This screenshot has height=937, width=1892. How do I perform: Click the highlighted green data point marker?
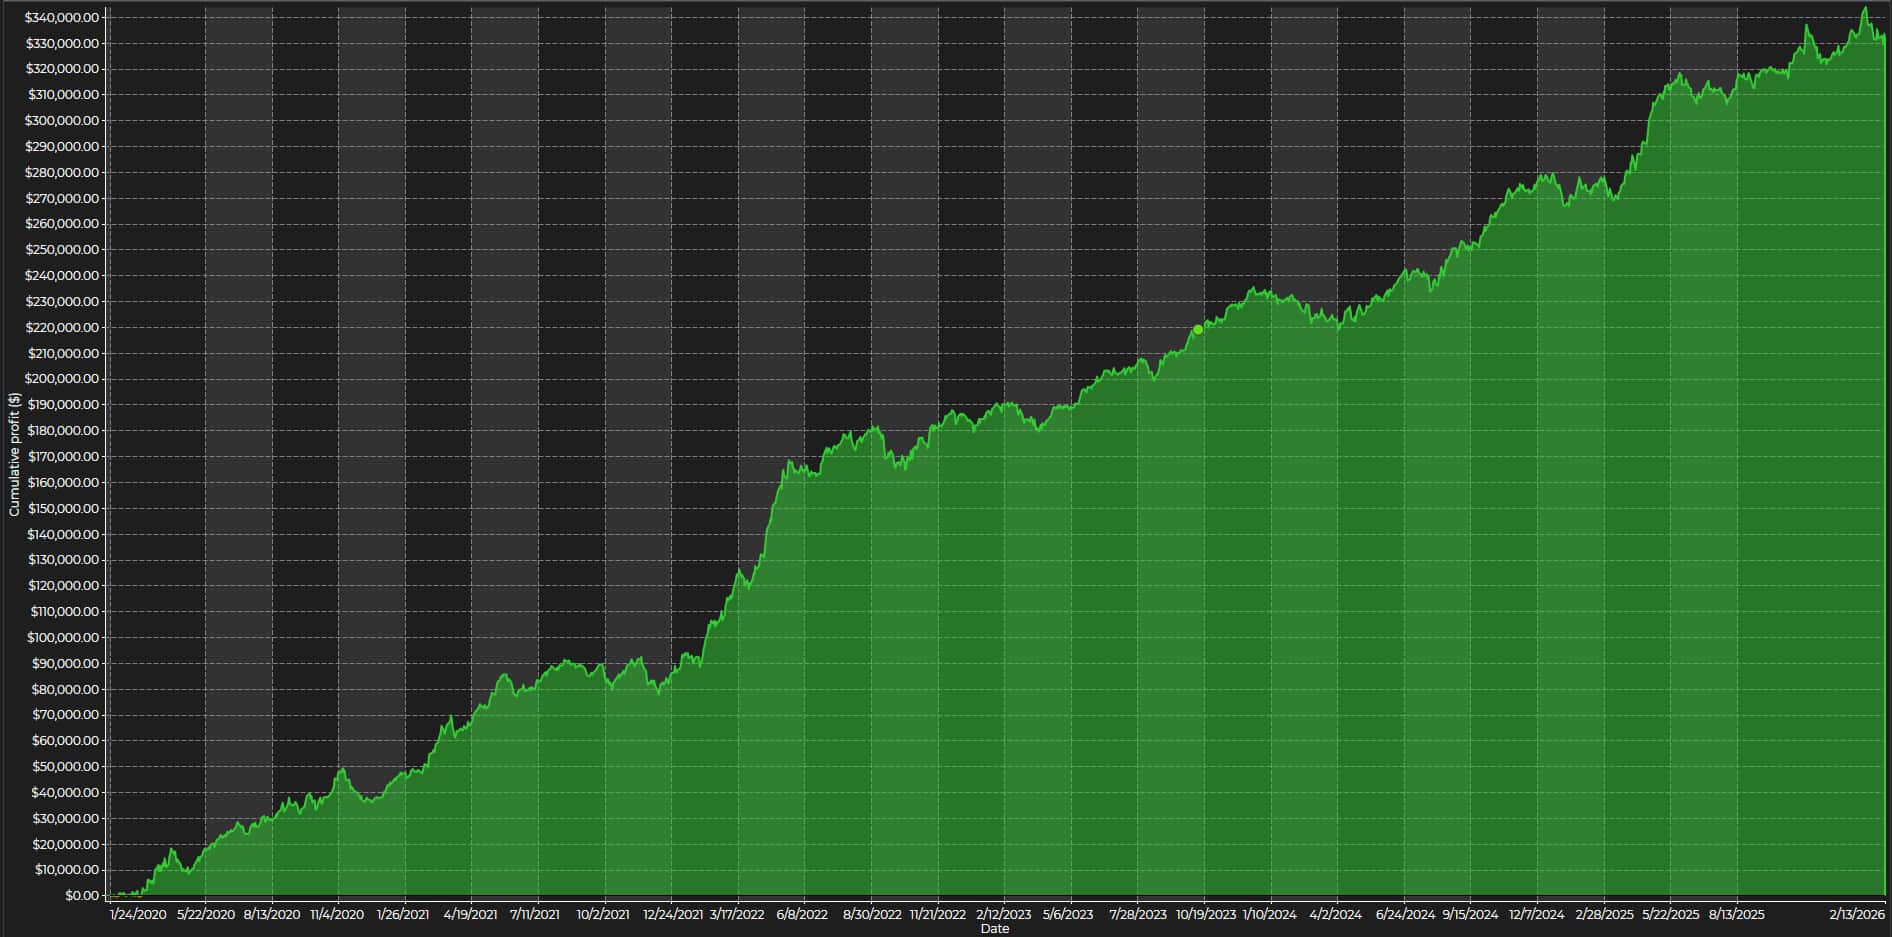[1198, 330]
